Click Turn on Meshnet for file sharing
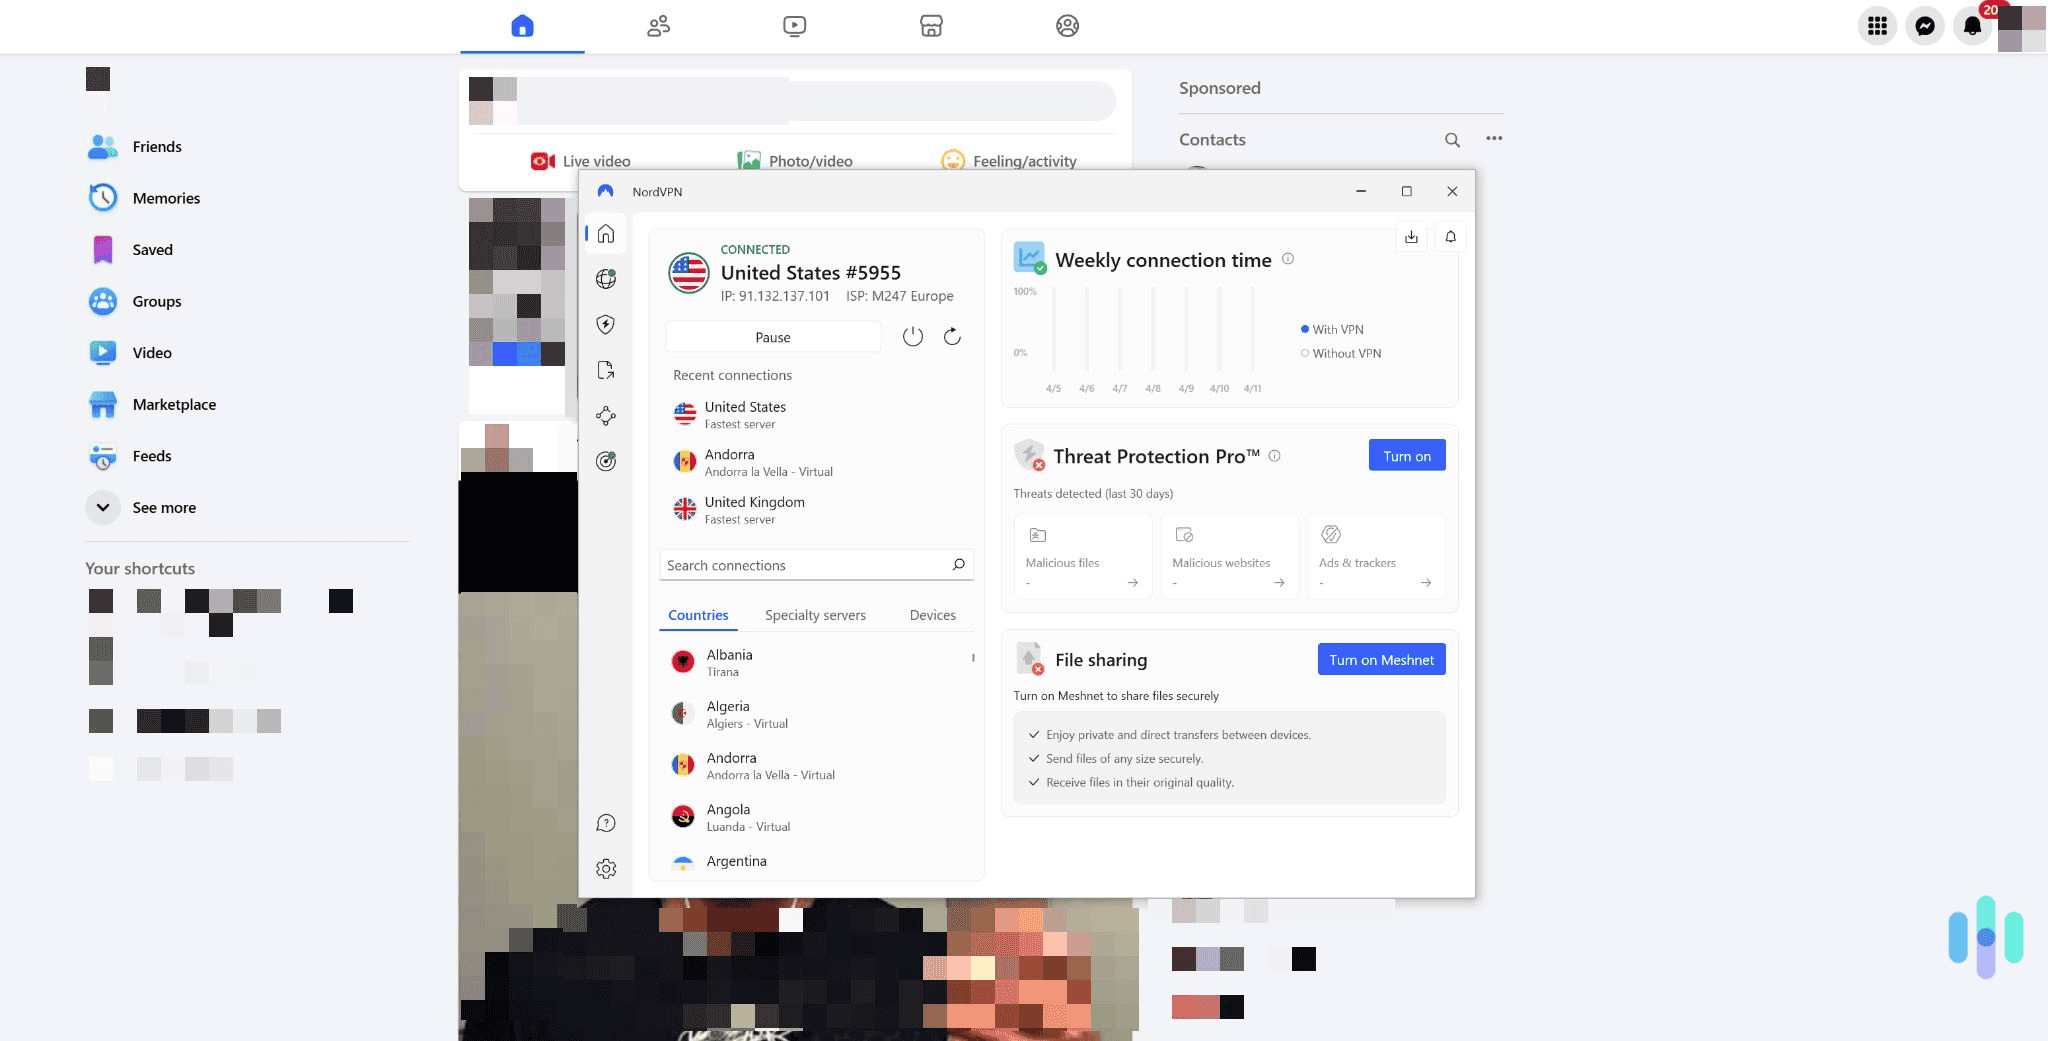 (1381, 659)
